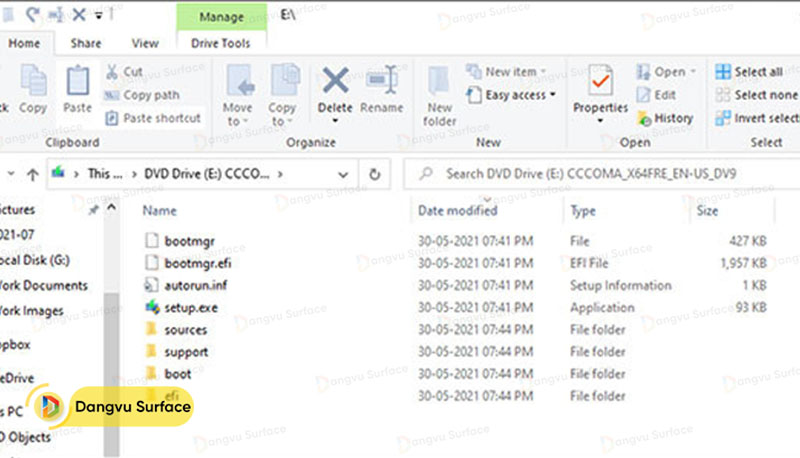Click the Paste clipboard icon
Viewport: 800px width, 458px height.
coord(78,81)
